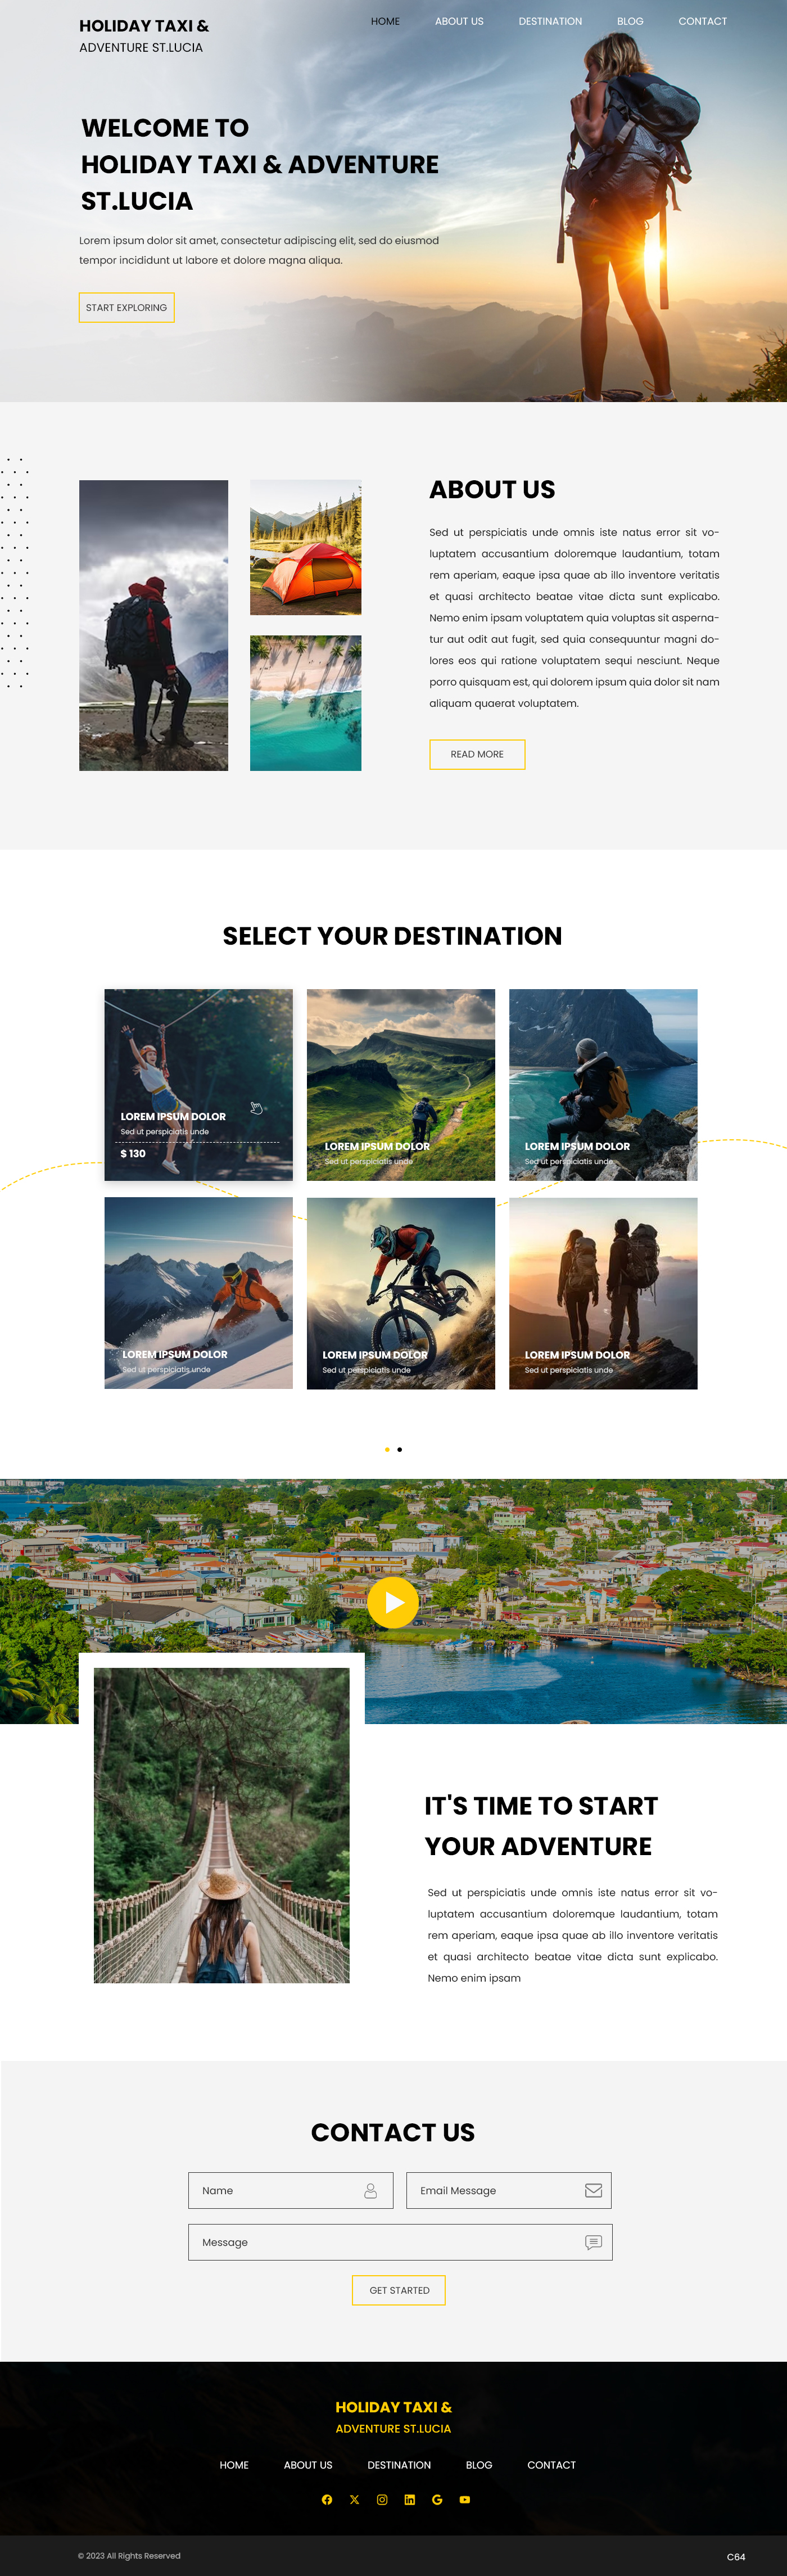The image size is (787, 2576).
Task: Click the Read More button
Action: click(477, 754)
